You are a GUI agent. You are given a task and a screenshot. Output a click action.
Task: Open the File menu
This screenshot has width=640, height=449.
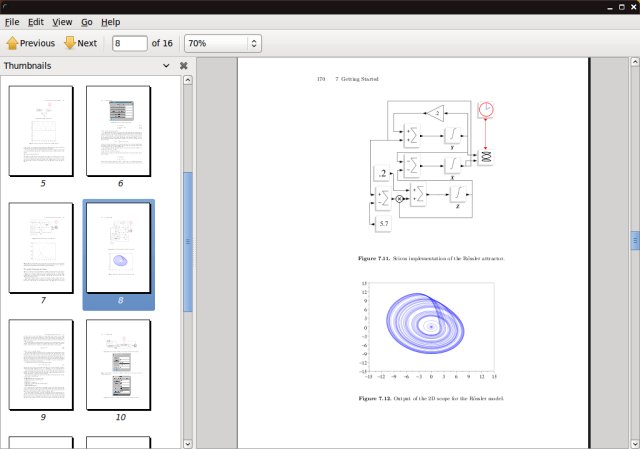[12, 21]
